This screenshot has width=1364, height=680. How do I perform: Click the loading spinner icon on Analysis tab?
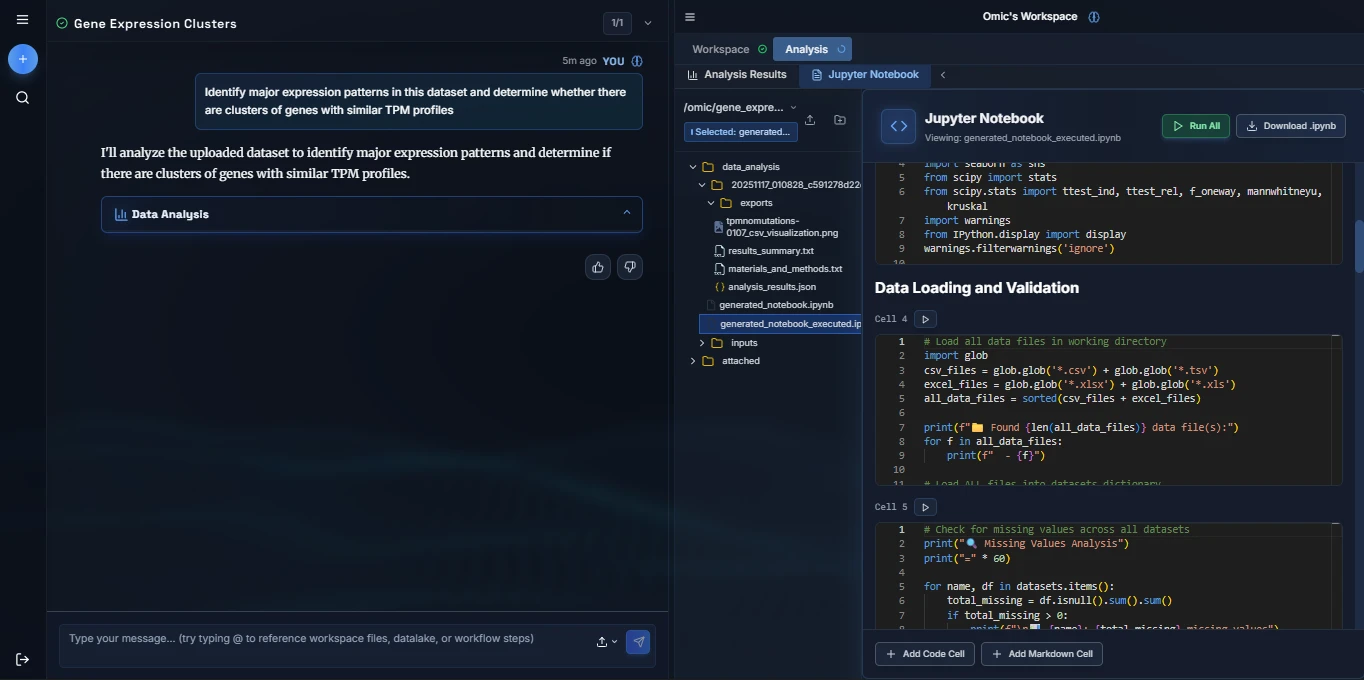[841, 49]
